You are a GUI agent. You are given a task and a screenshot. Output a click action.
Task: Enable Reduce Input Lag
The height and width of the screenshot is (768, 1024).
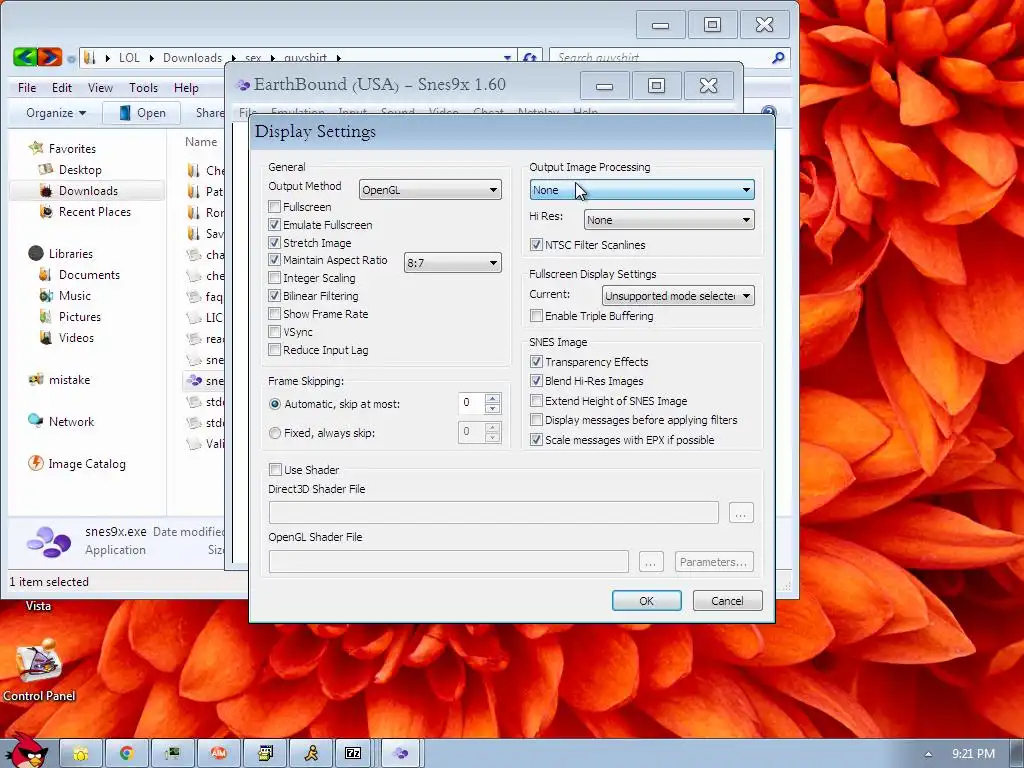pyautogui.click(x=275, y=349)
